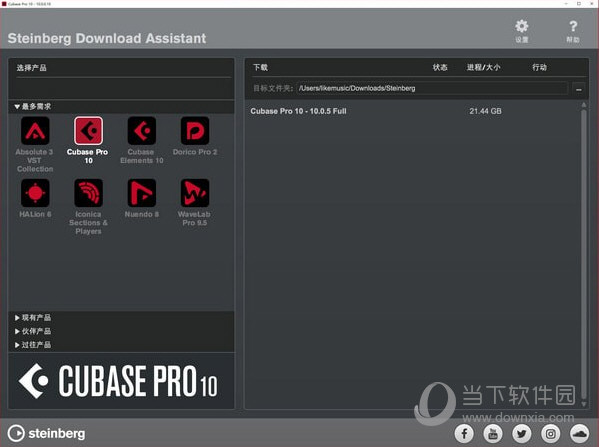Screen dimensions: 599x447
Task: Select Cubase Pro 10 - 10.0.5 Full download row
Action: 413,111
